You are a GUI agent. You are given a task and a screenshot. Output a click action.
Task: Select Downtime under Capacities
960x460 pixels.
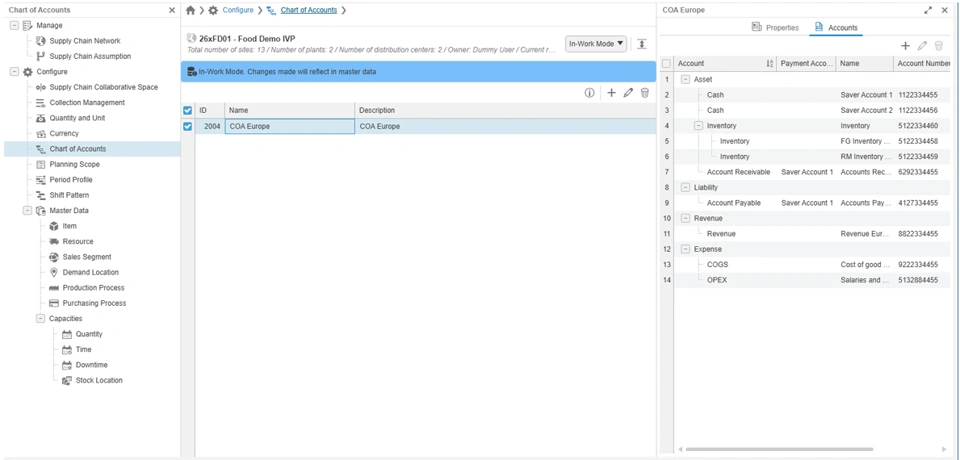click(x=92, y=365)
